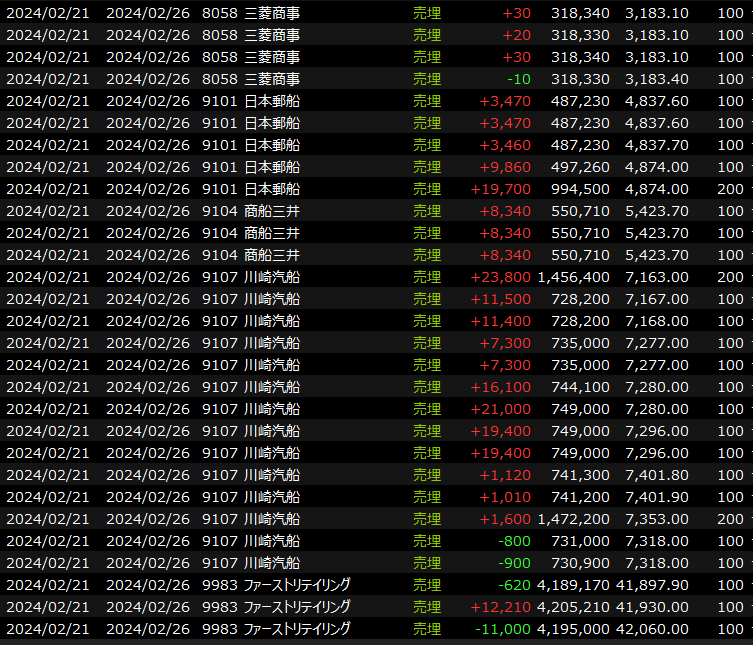Select the 730,900 amount cell
Screen dimensions: 753x645
click(580, 563)
